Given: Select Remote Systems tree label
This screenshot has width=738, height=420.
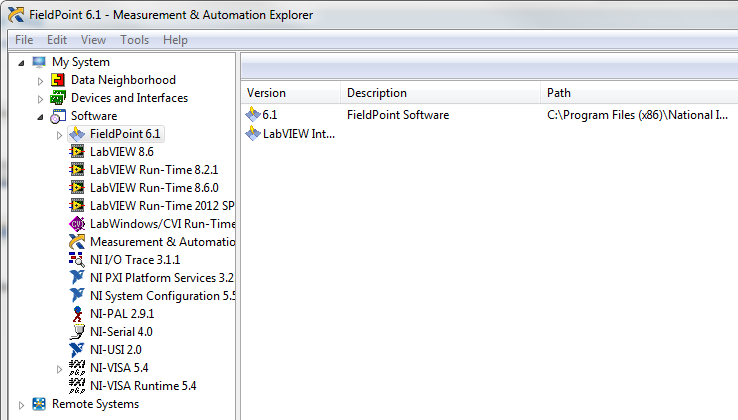Looking at the screenshot, I should coord(96,404).
